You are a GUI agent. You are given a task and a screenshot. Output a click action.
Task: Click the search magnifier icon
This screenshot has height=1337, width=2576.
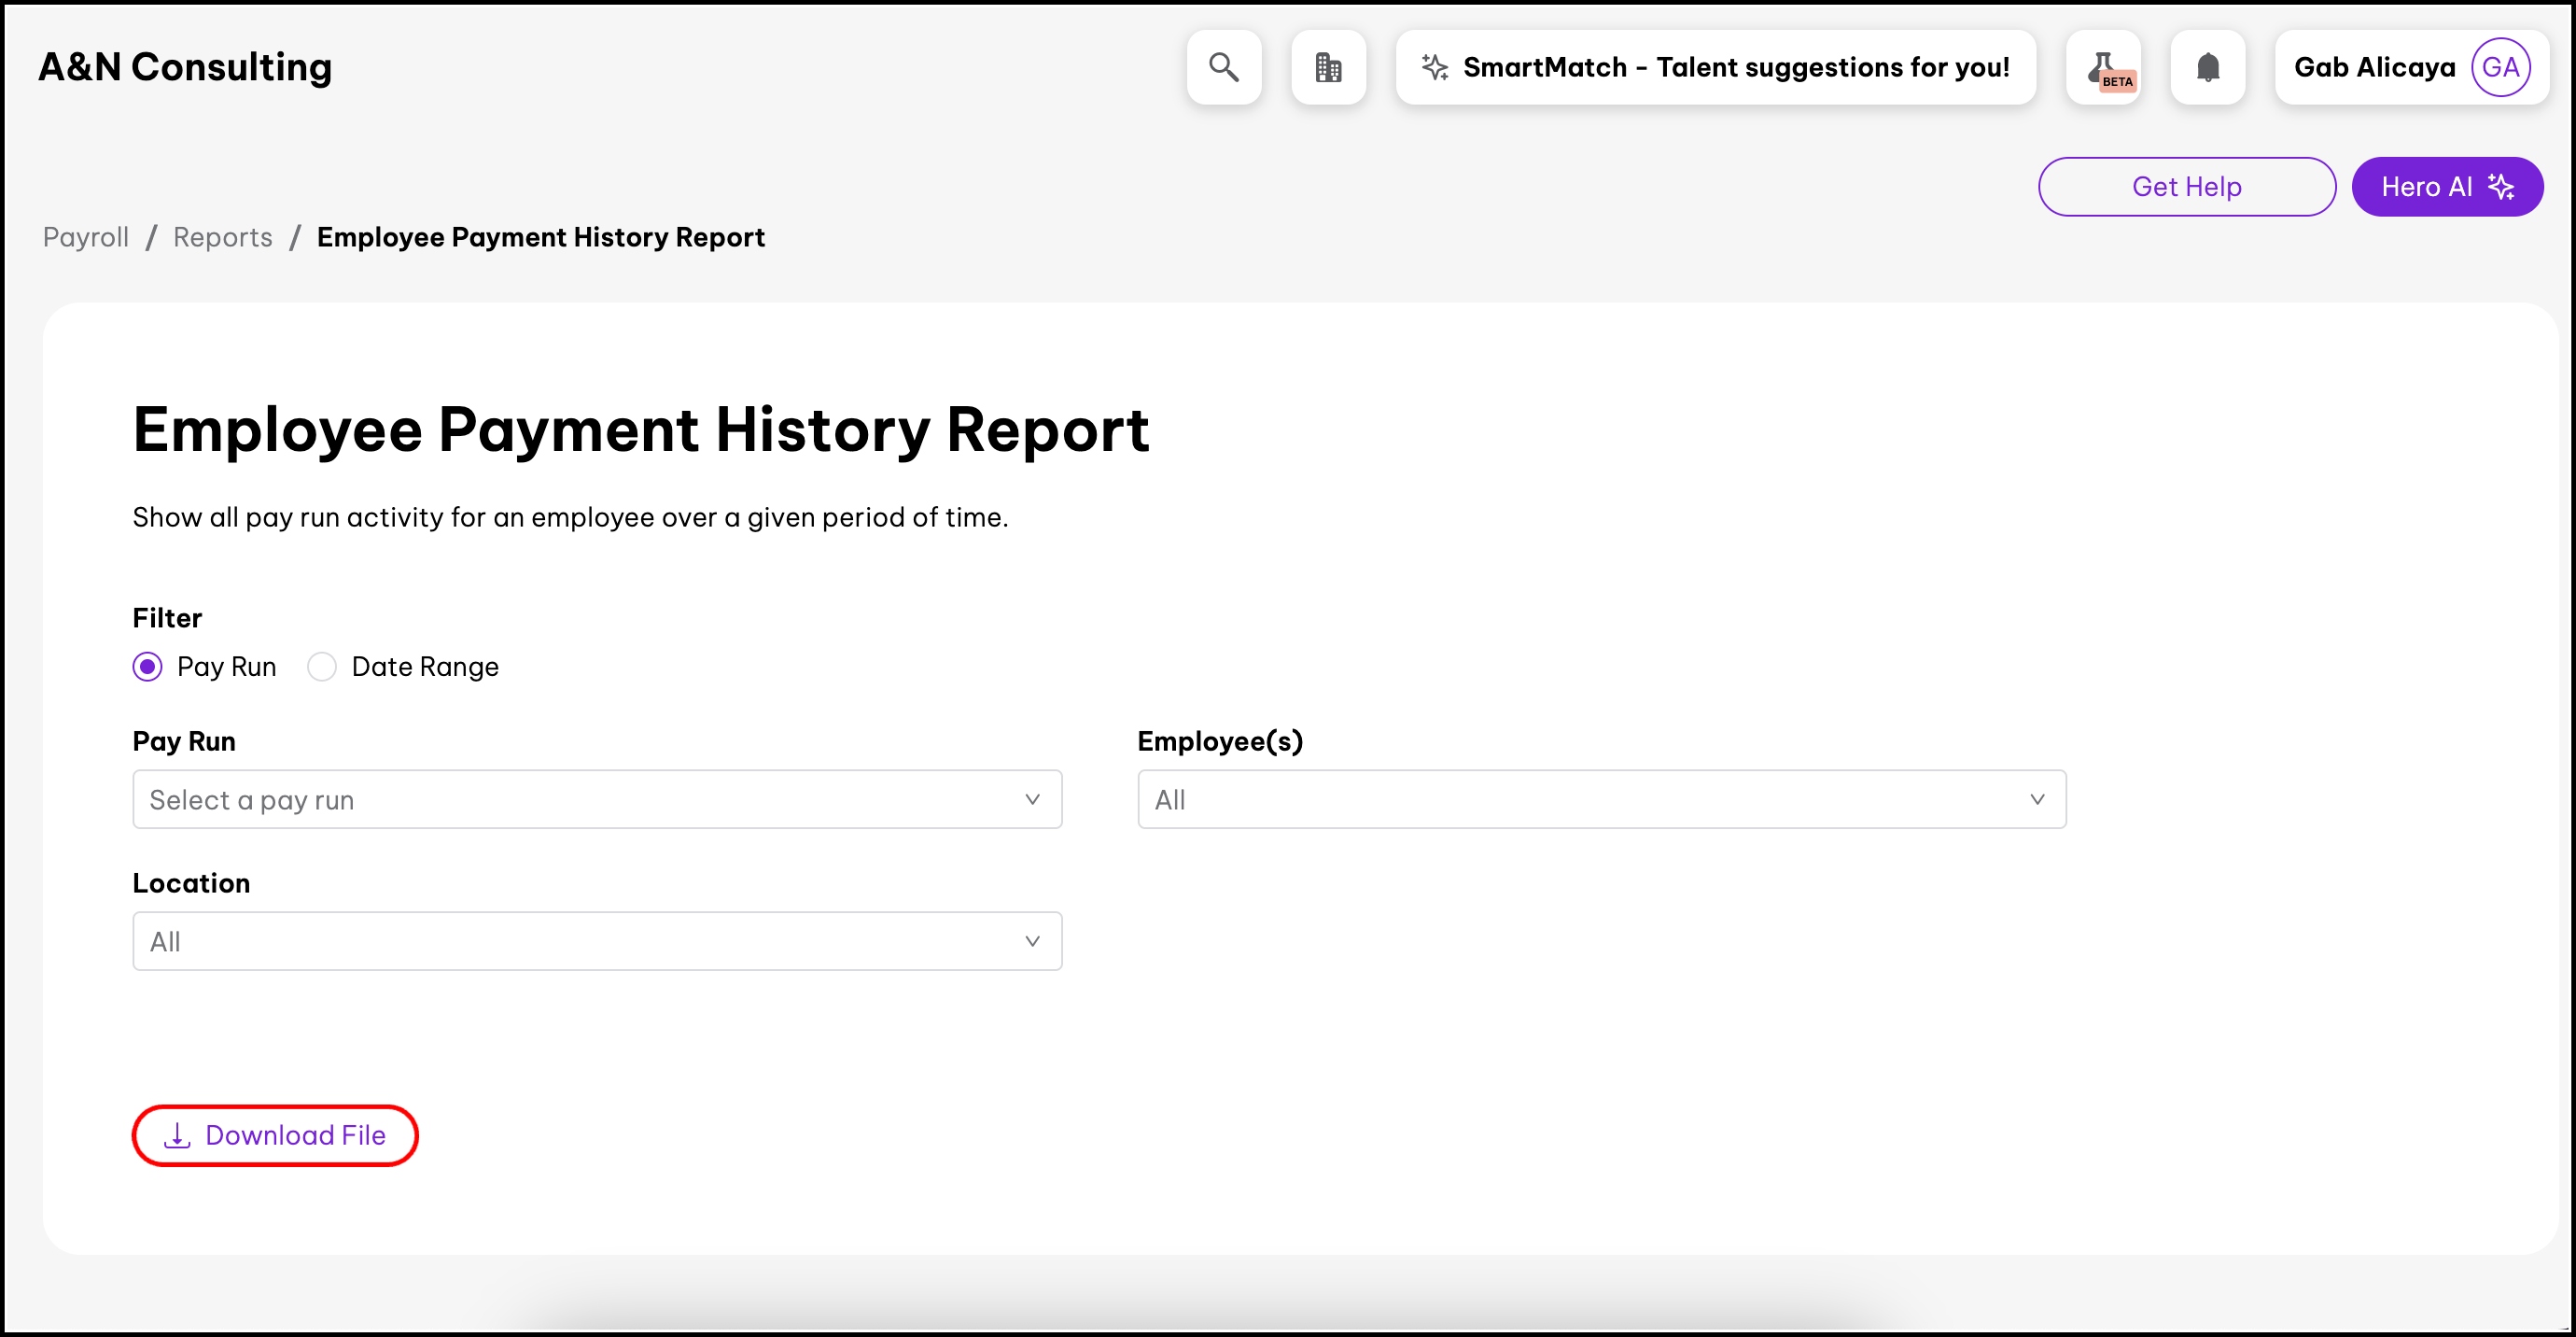[x=1223, y=67]
